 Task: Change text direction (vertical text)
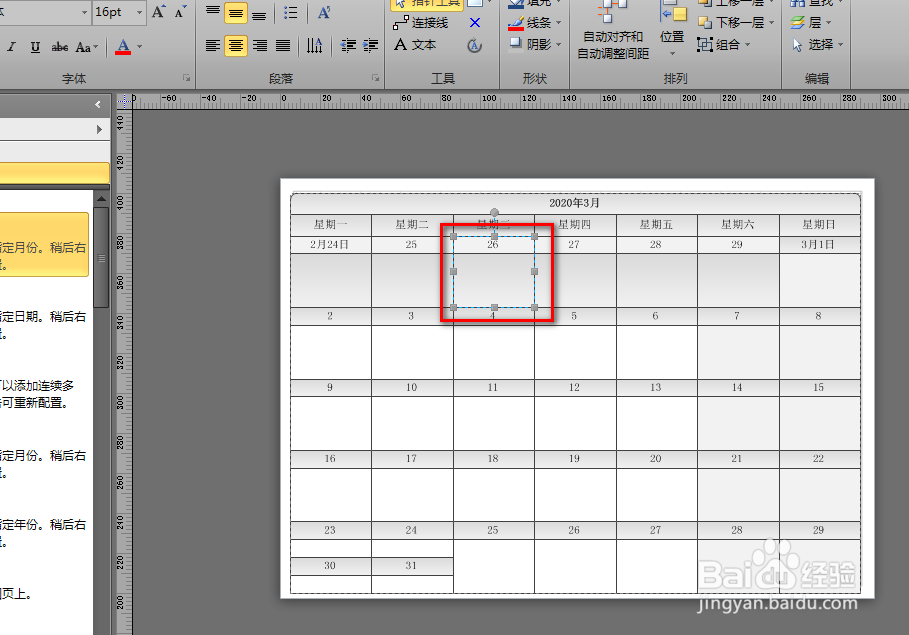314,45
